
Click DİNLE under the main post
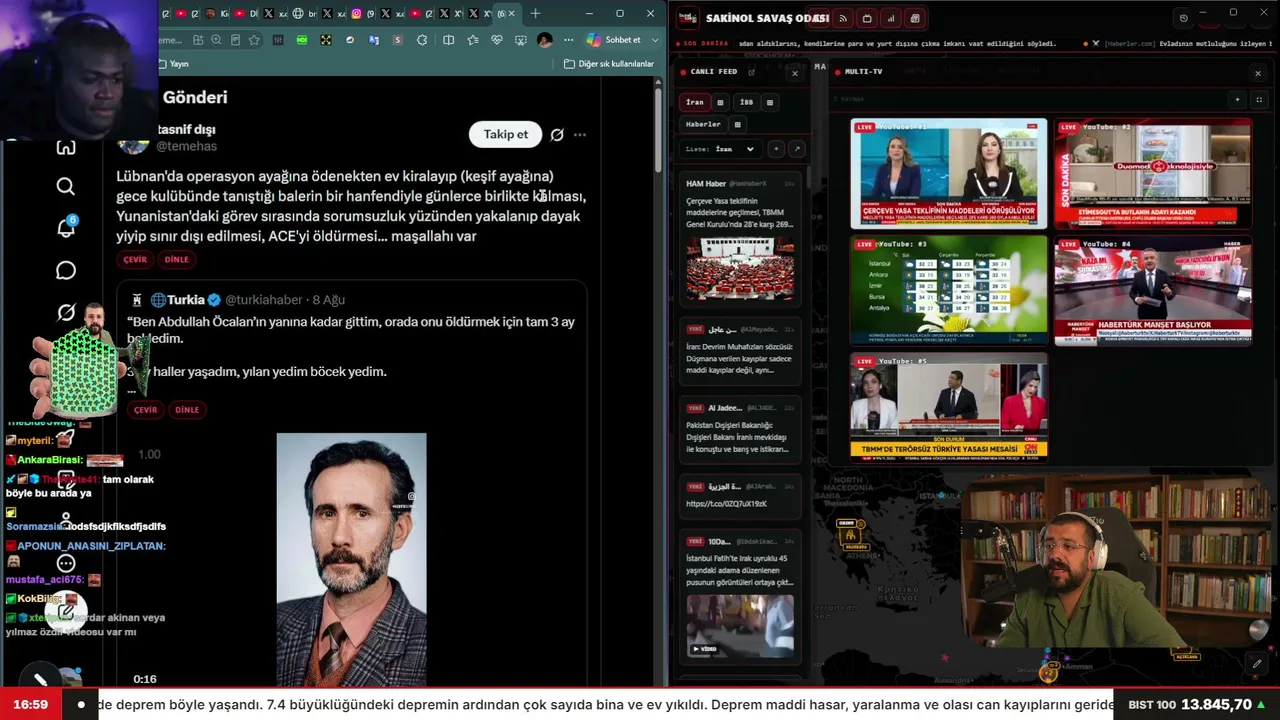pos(176,259)
